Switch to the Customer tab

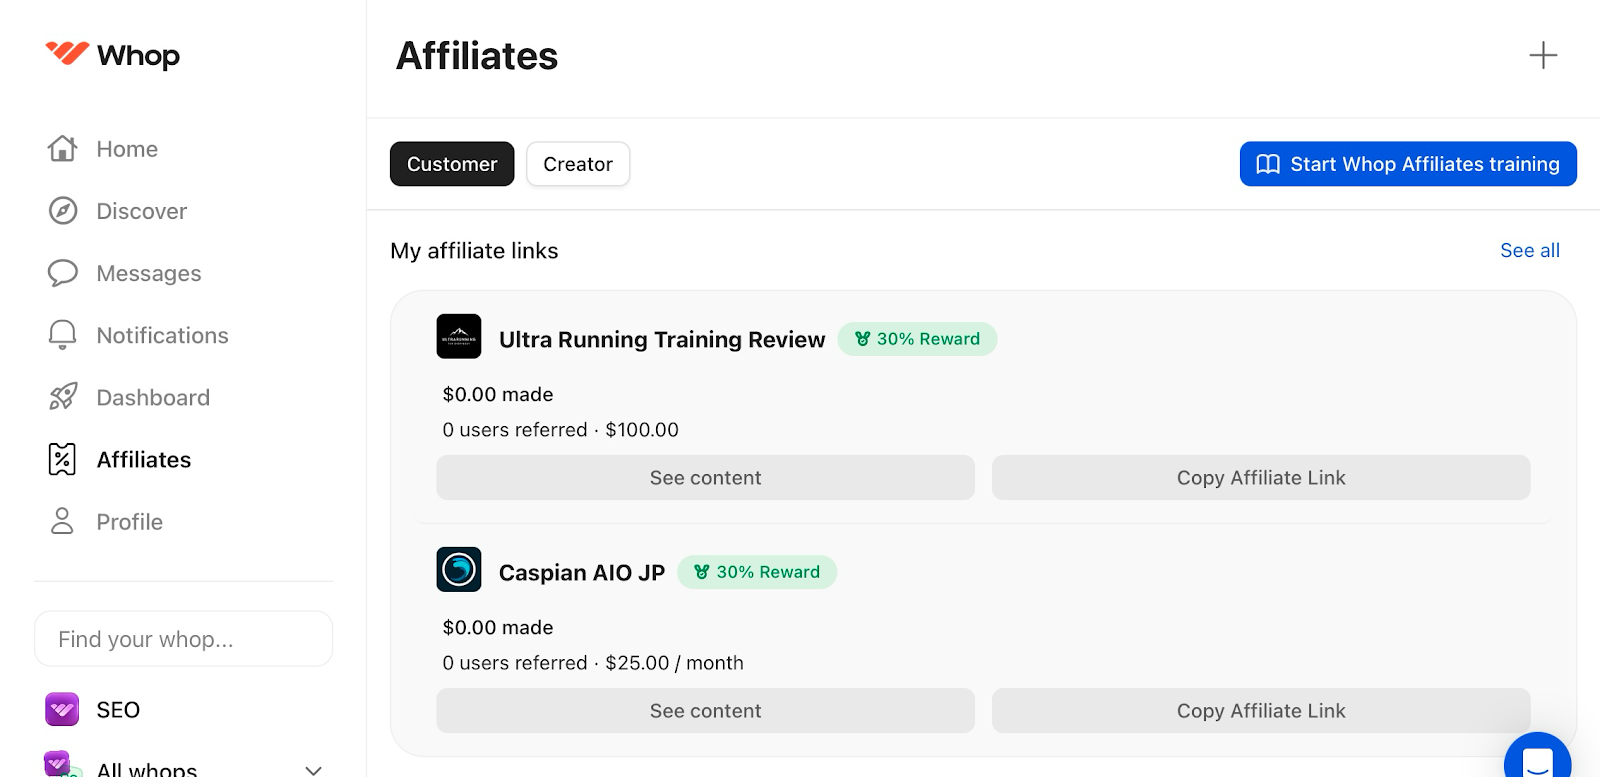452,163
